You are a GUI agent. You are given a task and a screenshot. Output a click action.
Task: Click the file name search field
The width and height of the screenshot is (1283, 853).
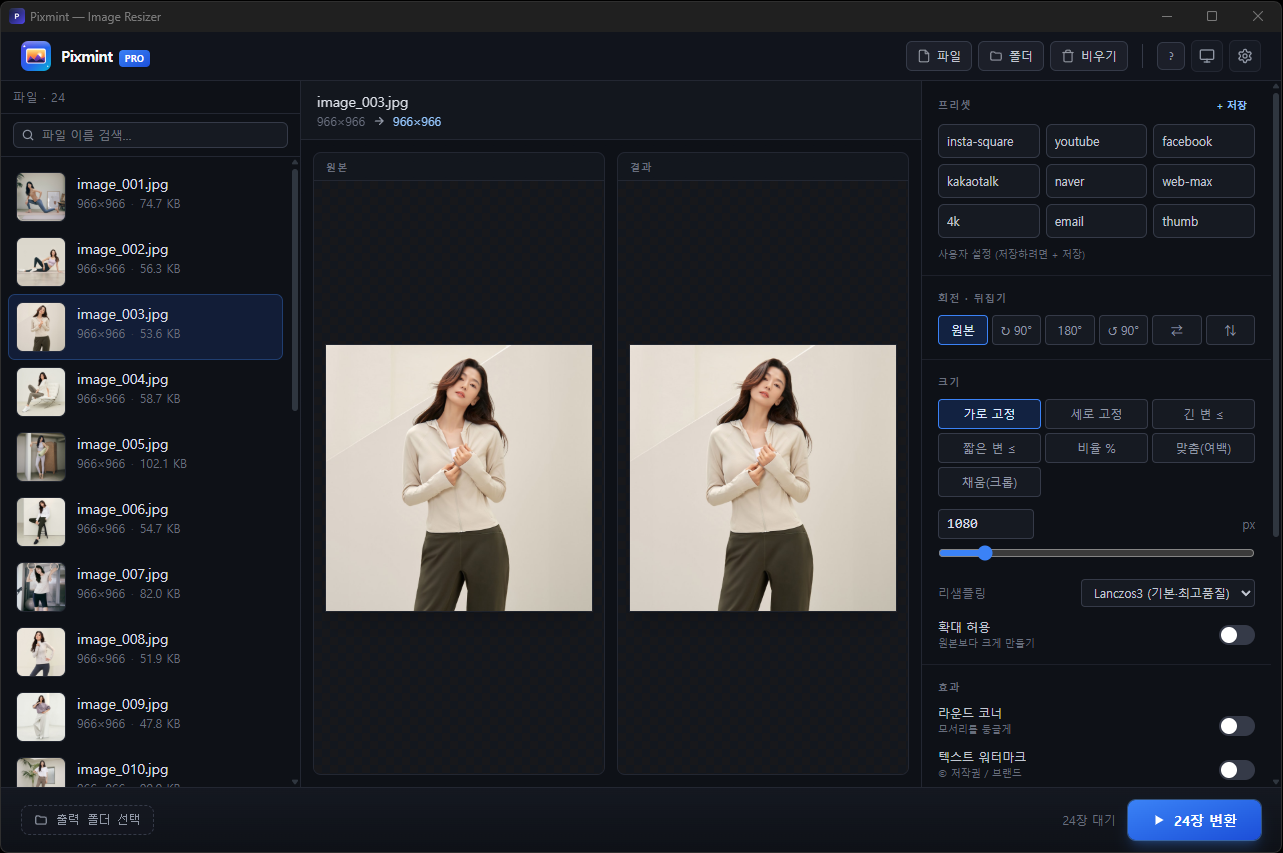click(x=150, y=135)
